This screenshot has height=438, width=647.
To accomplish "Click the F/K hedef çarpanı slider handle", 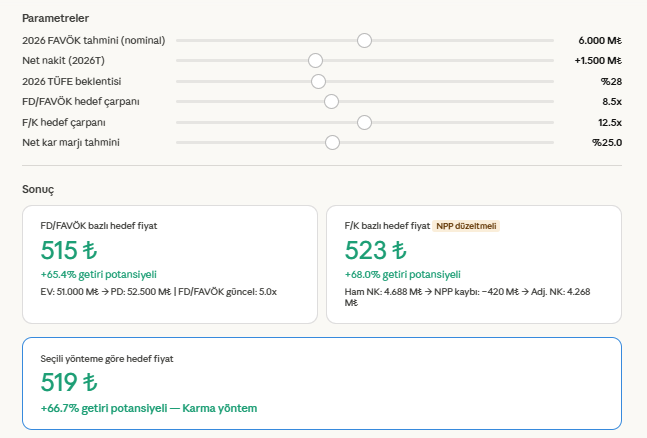I will [364, 123].
